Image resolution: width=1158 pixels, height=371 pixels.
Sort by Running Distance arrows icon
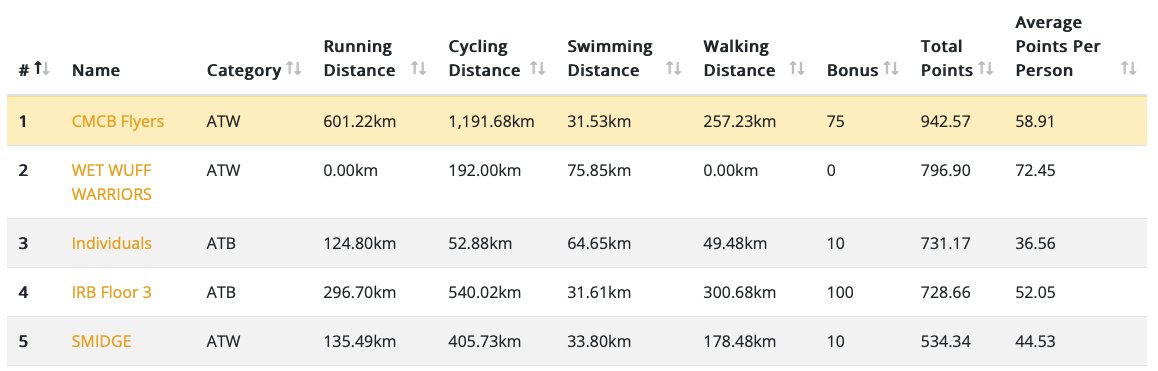[x=419, y=69]
